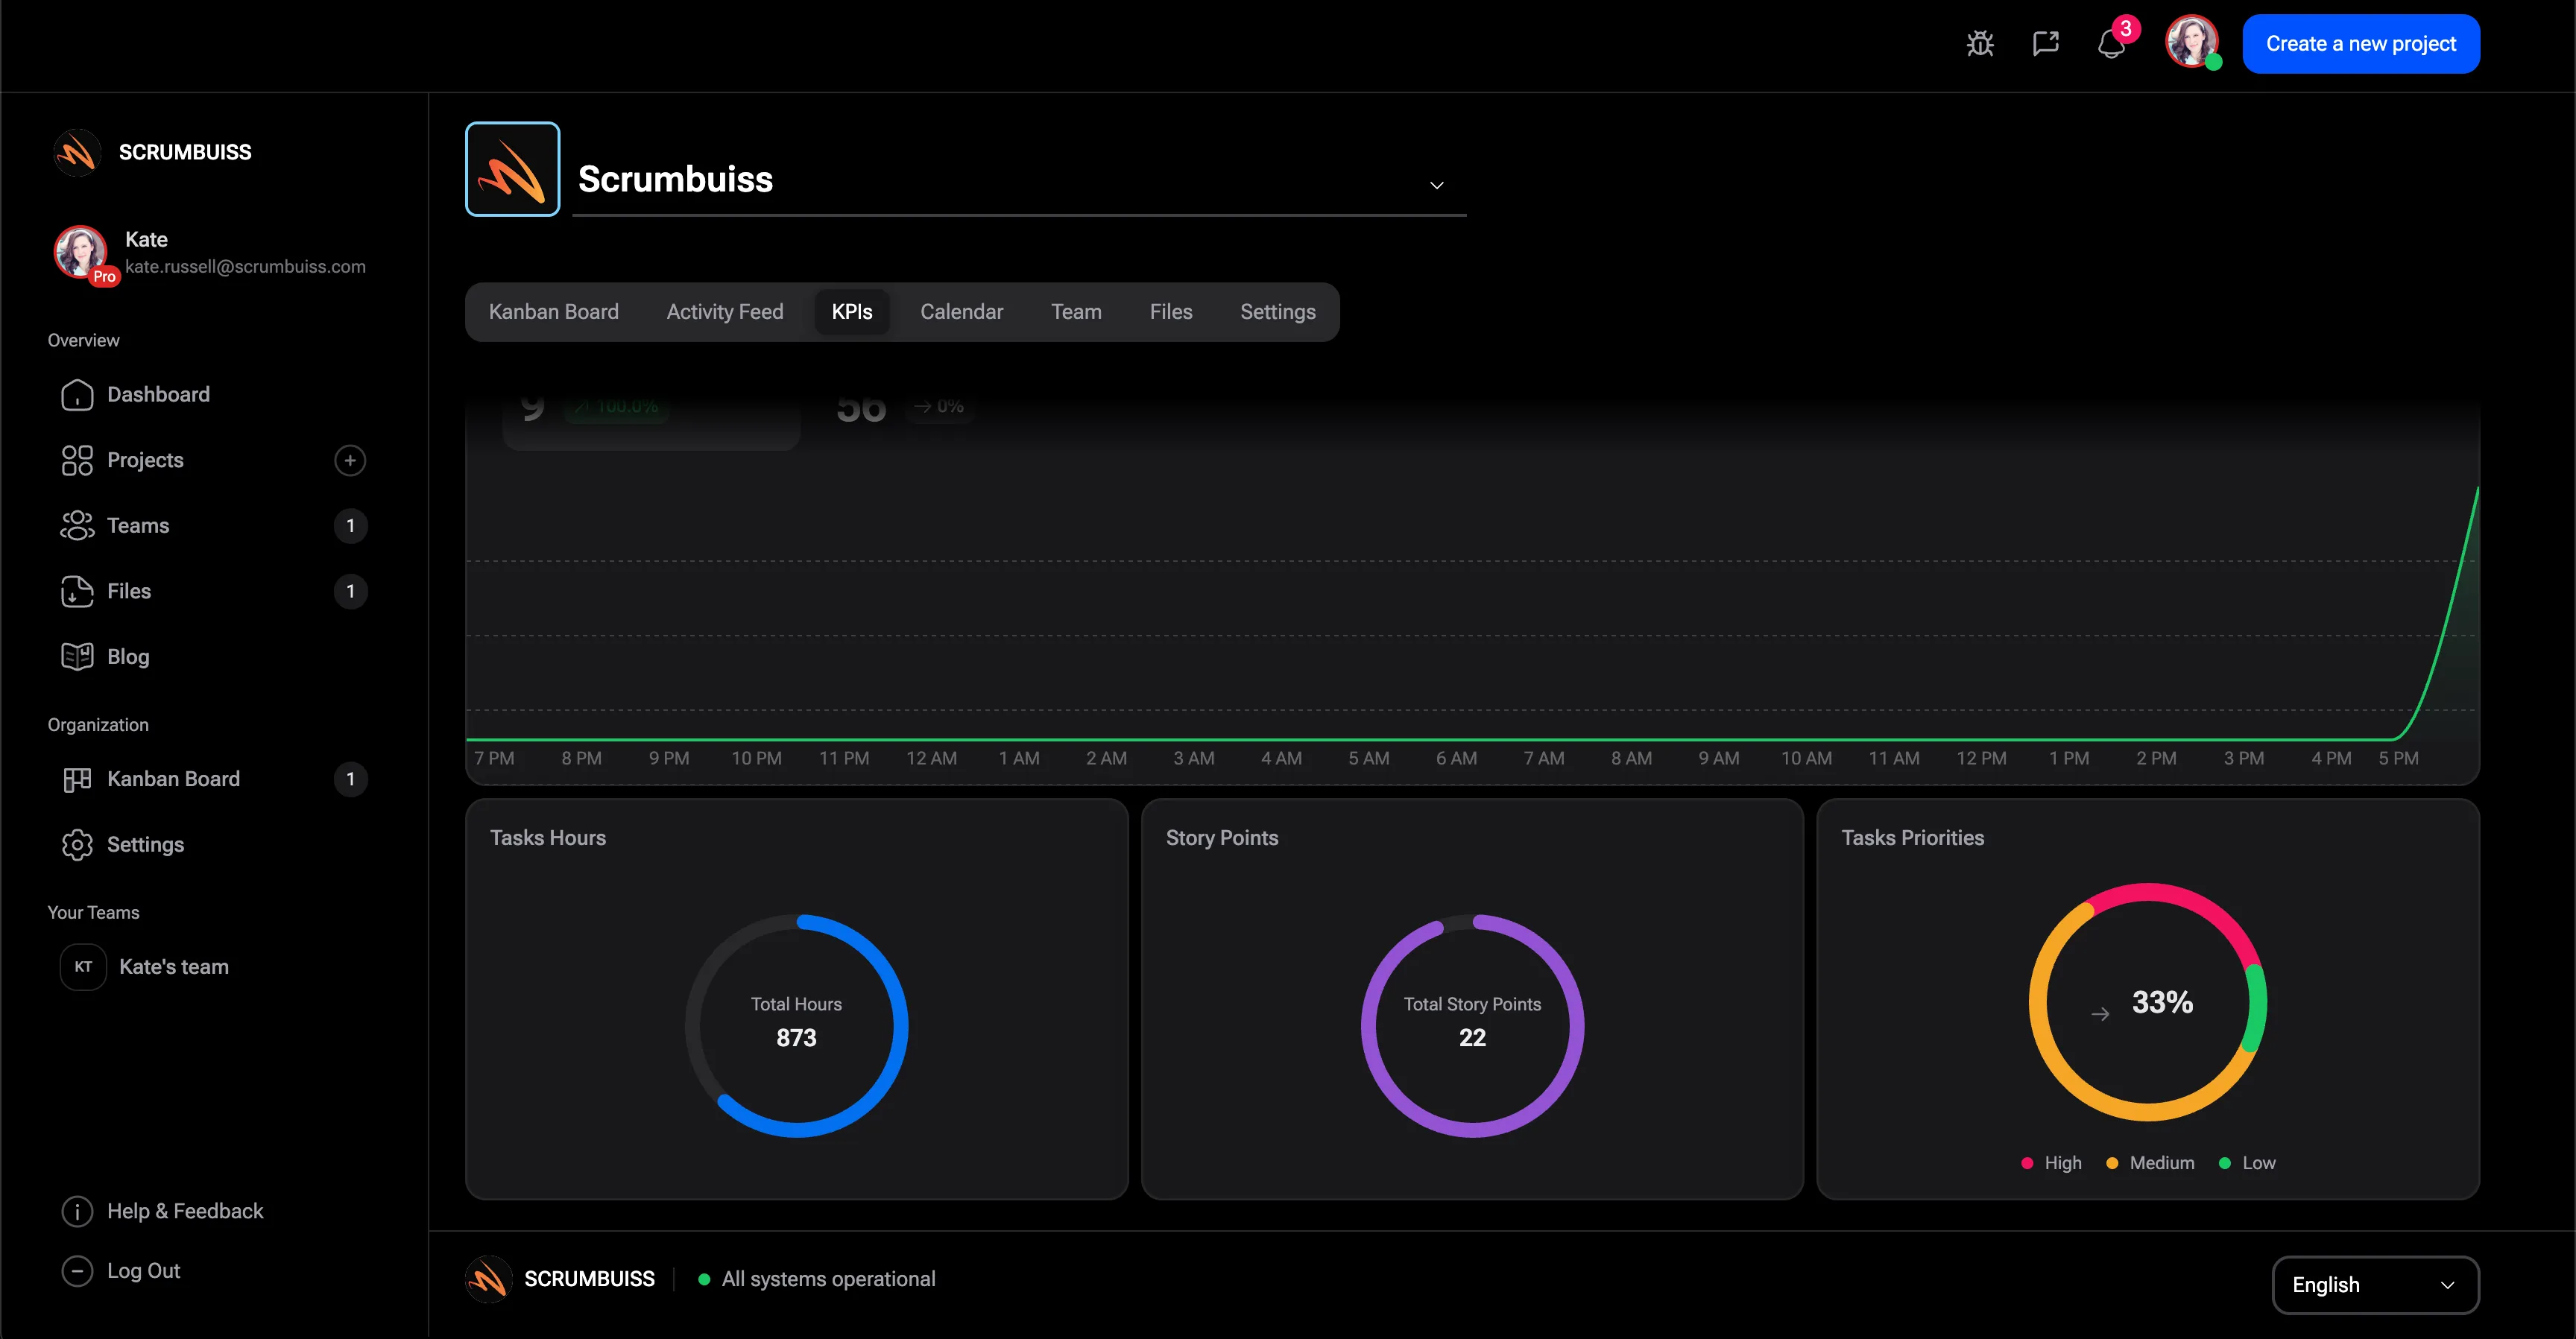
Task: Open the notifications bell
Action: 2110,44
